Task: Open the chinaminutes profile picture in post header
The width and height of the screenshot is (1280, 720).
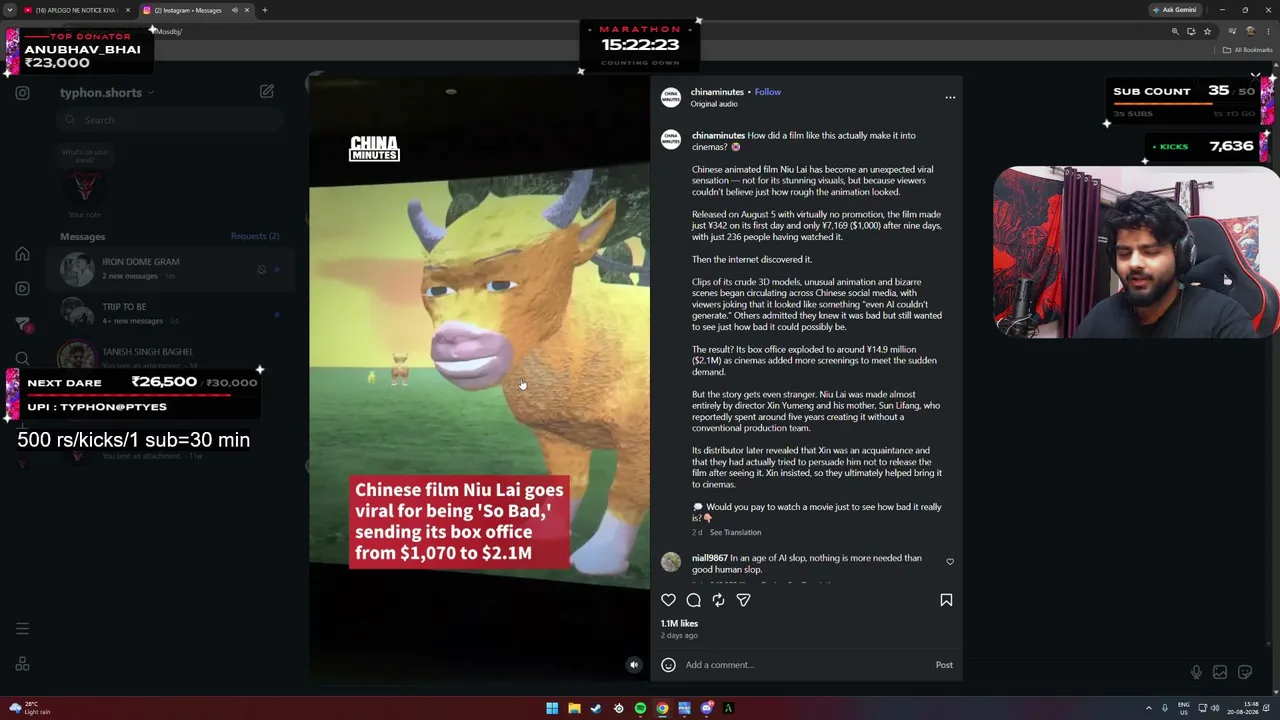Action: click(x=670, y=97)
